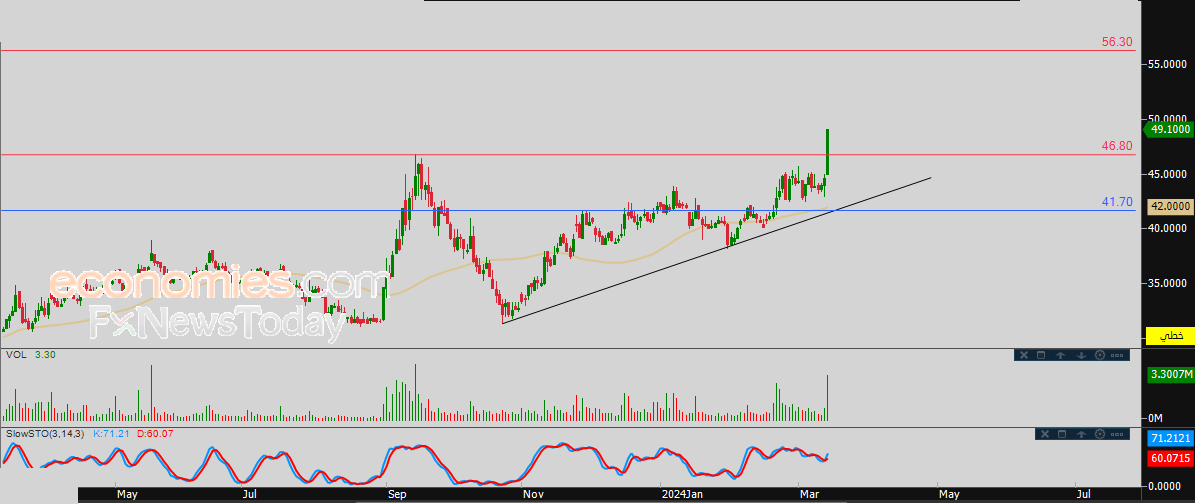Open more options for VOL panel
This screenshot has height=504, width=1195.
coord(1118,355)
